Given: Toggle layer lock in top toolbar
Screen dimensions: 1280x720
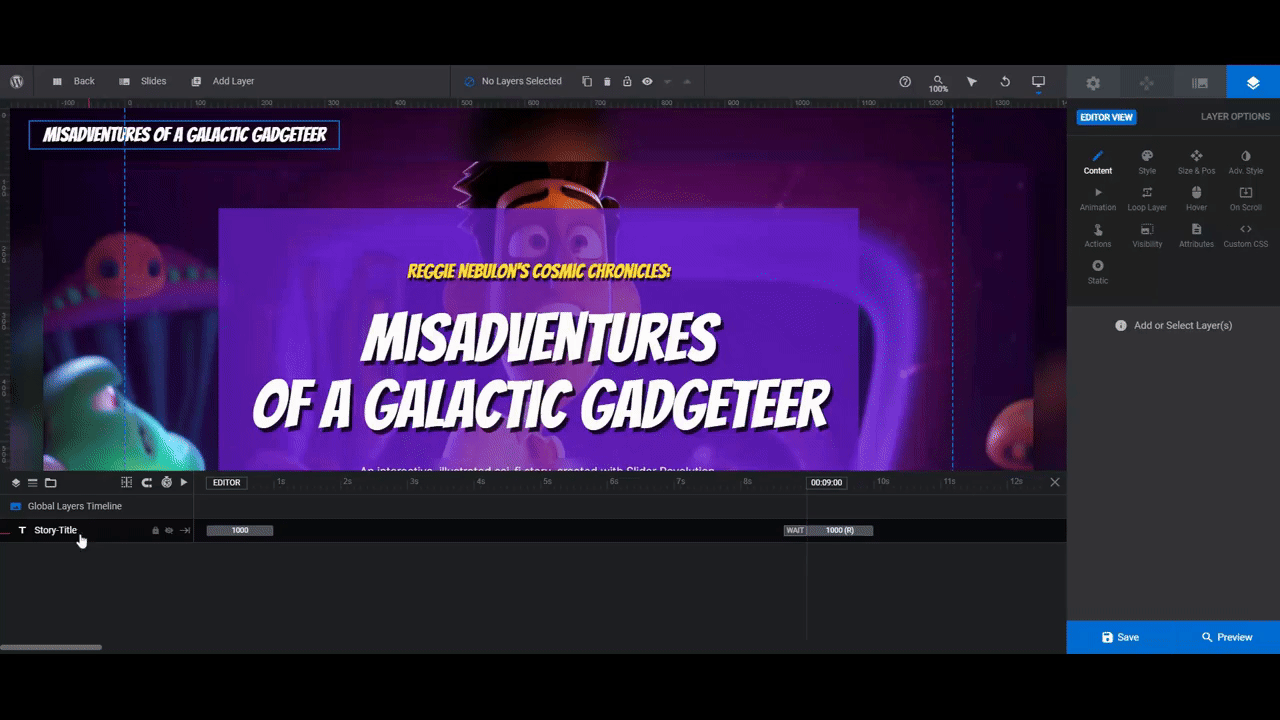Looking at the screenshot, I should click(627, 82).
